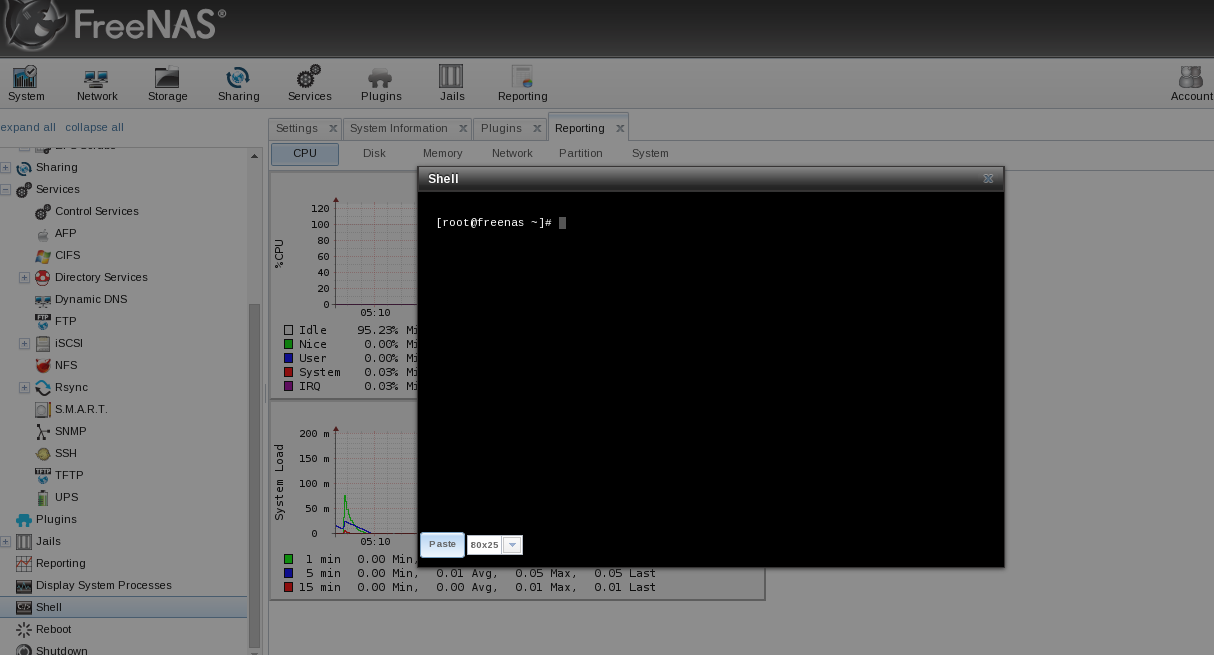Click the Control Services icon in tree
The image size is (1214, 655).
43,211
